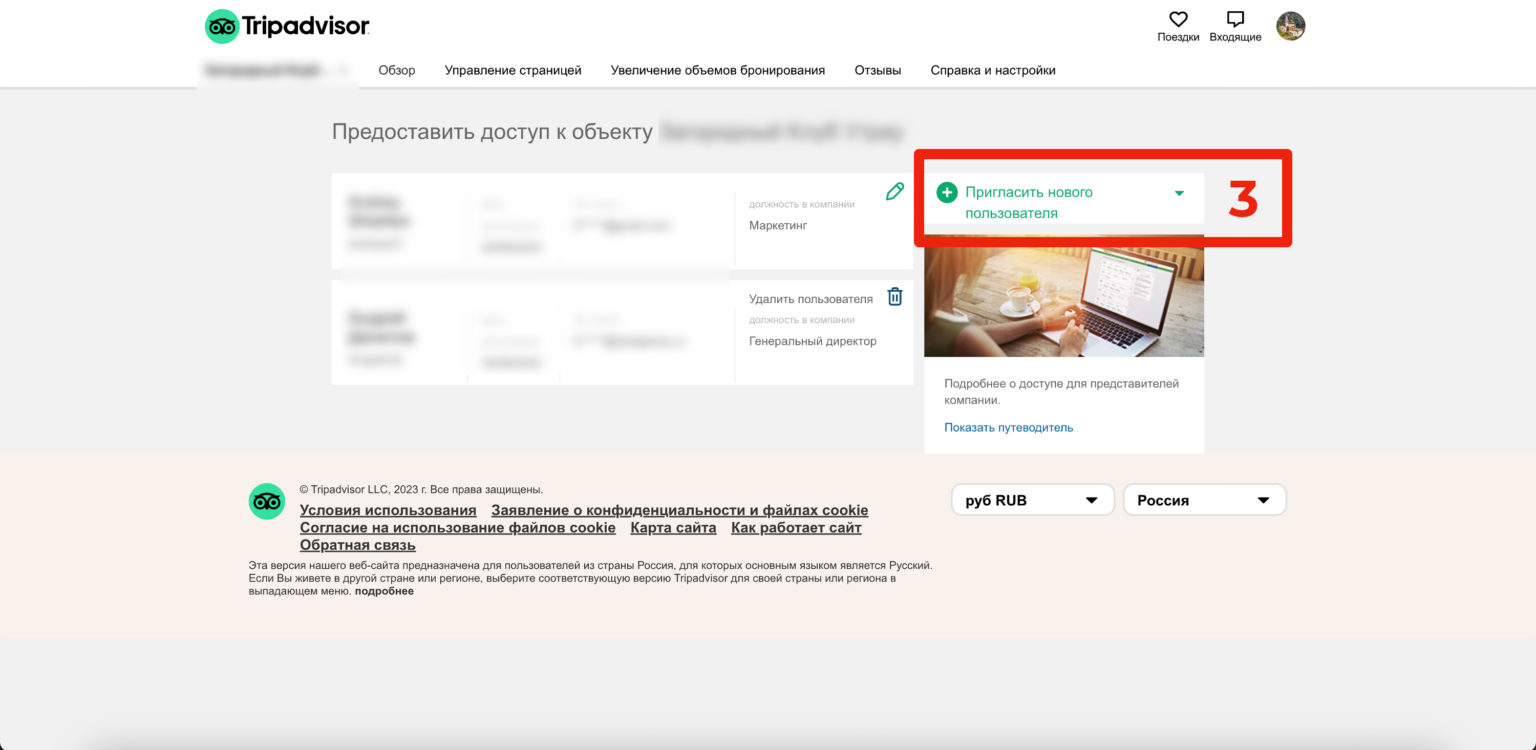Select the Генеральный директор position text
Viewport: 1536px width, 750px height.
(813, 341)
